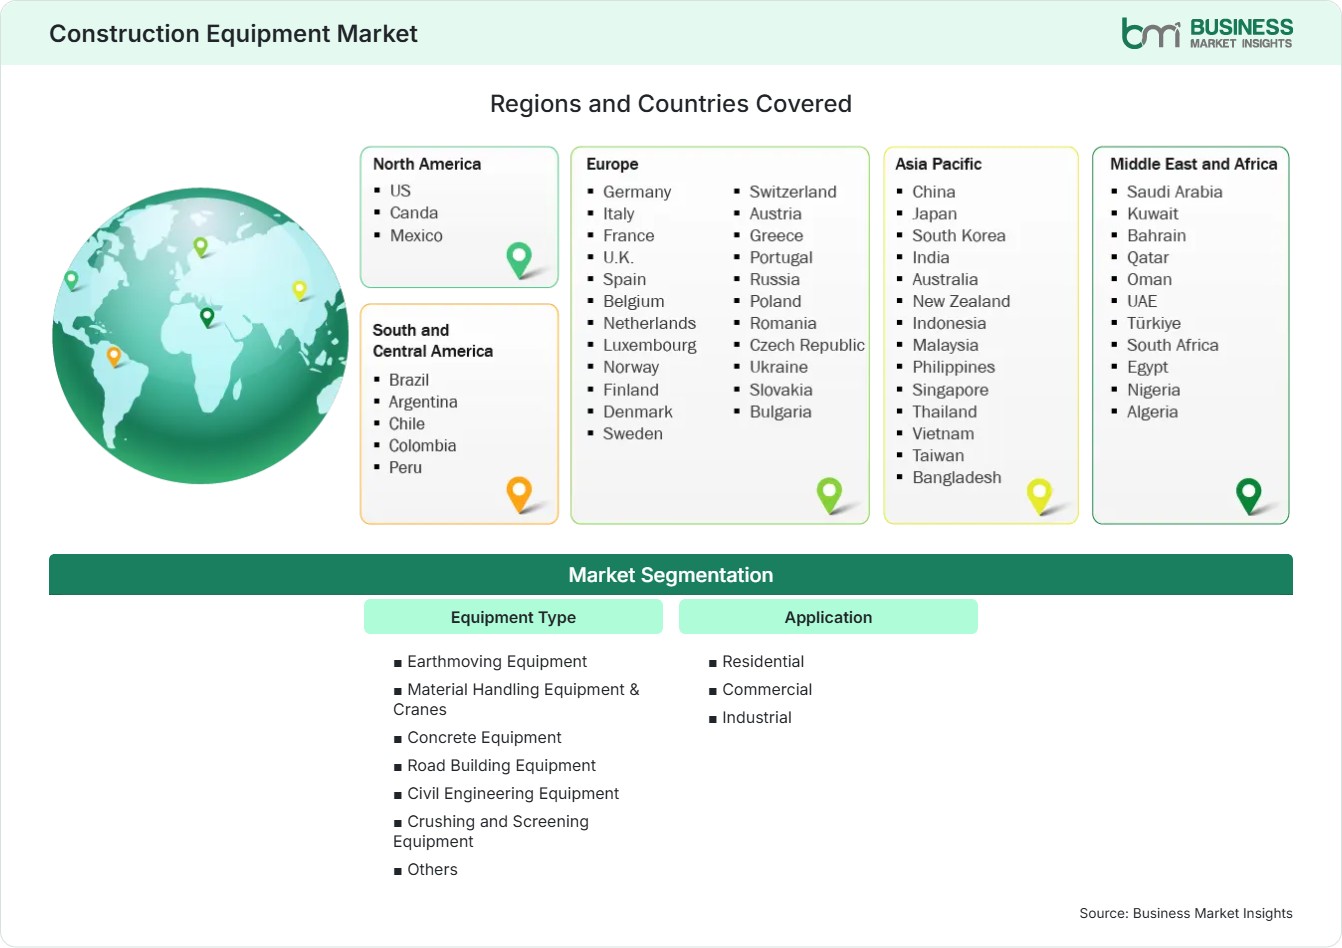Image resolution: width=1342 pixels, height=948 pixels.
Task: Click 'China' in Asia Pacific list
Action: click(934, 192)
